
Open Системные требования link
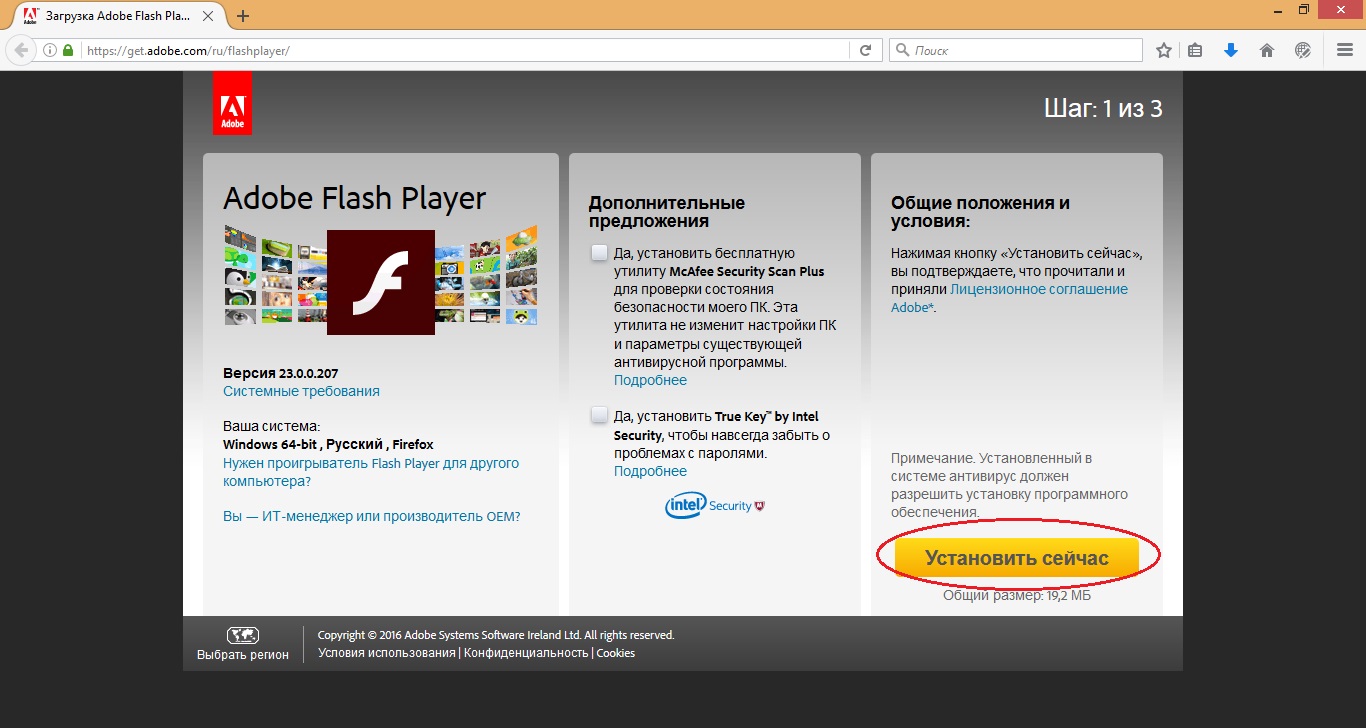click(x=301, y=391)
